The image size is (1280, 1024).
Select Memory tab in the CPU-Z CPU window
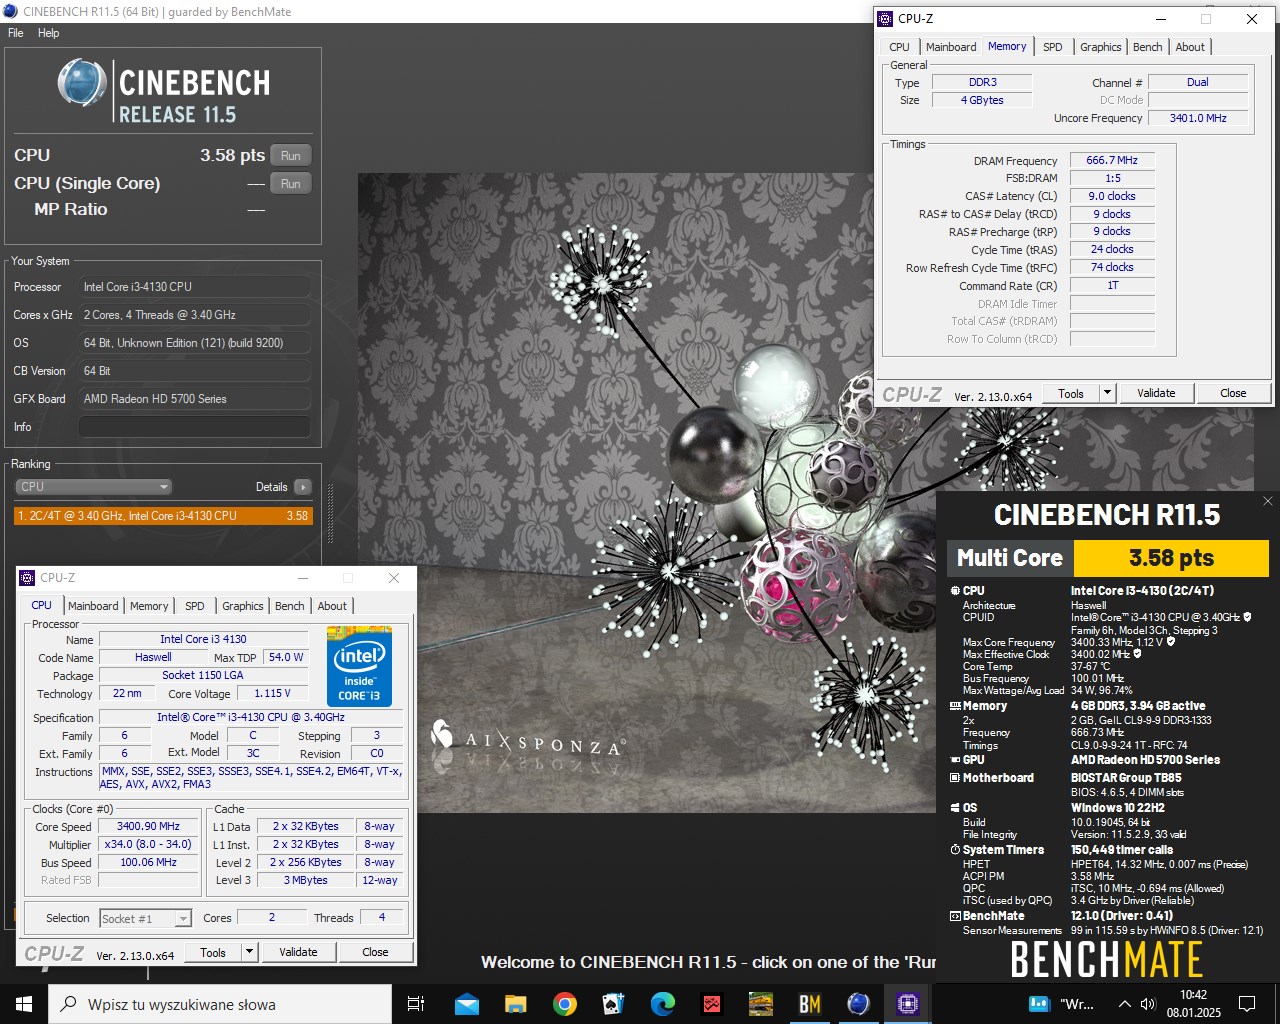click(x=149, y=606)
